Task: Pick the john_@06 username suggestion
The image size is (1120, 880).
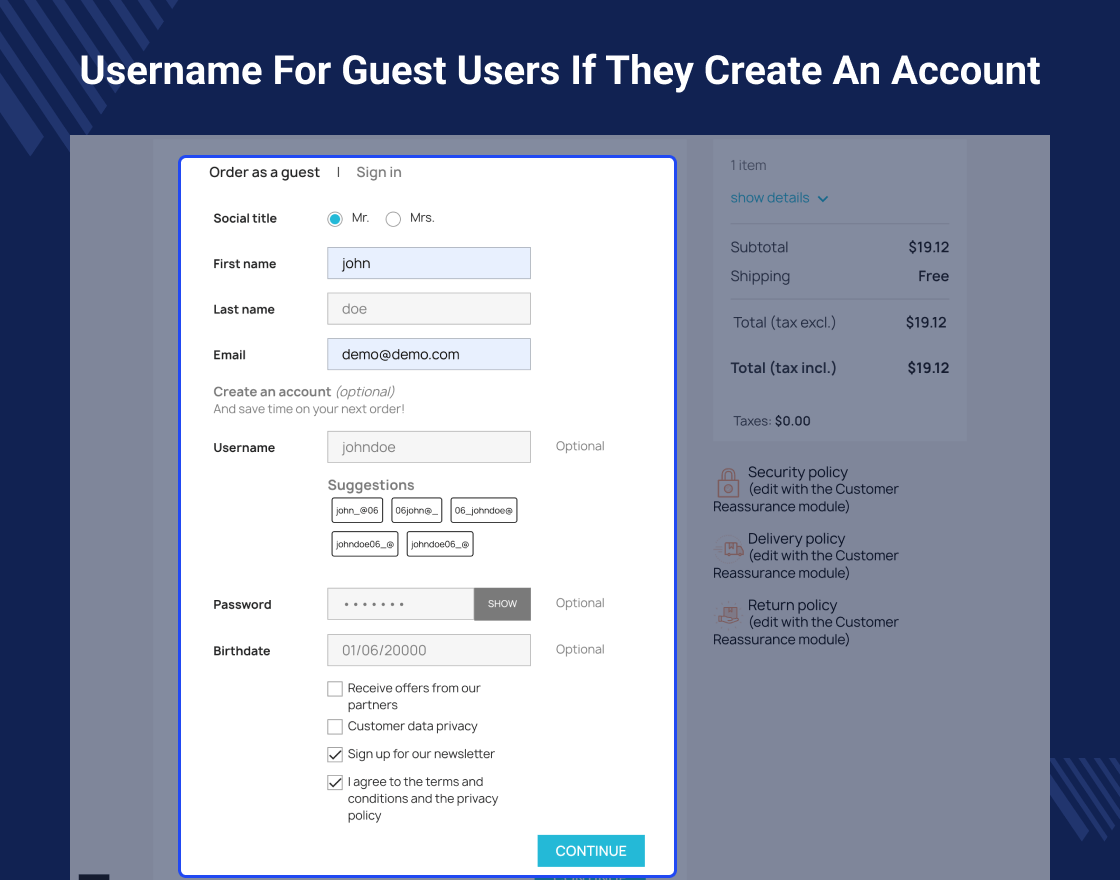Action: click(357, 510)
